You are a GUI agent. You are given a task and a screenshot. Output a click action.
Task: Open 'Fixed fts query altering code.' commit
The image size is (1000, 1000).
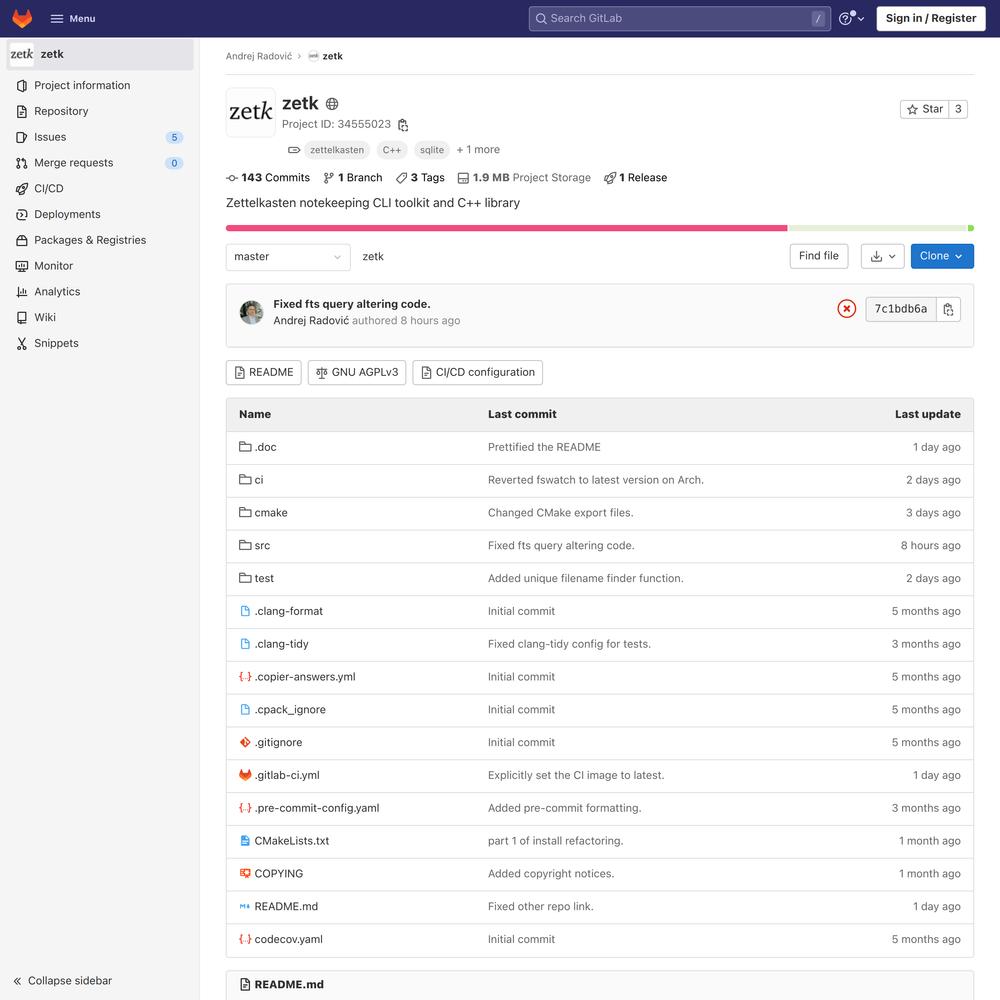coord(351,304)
